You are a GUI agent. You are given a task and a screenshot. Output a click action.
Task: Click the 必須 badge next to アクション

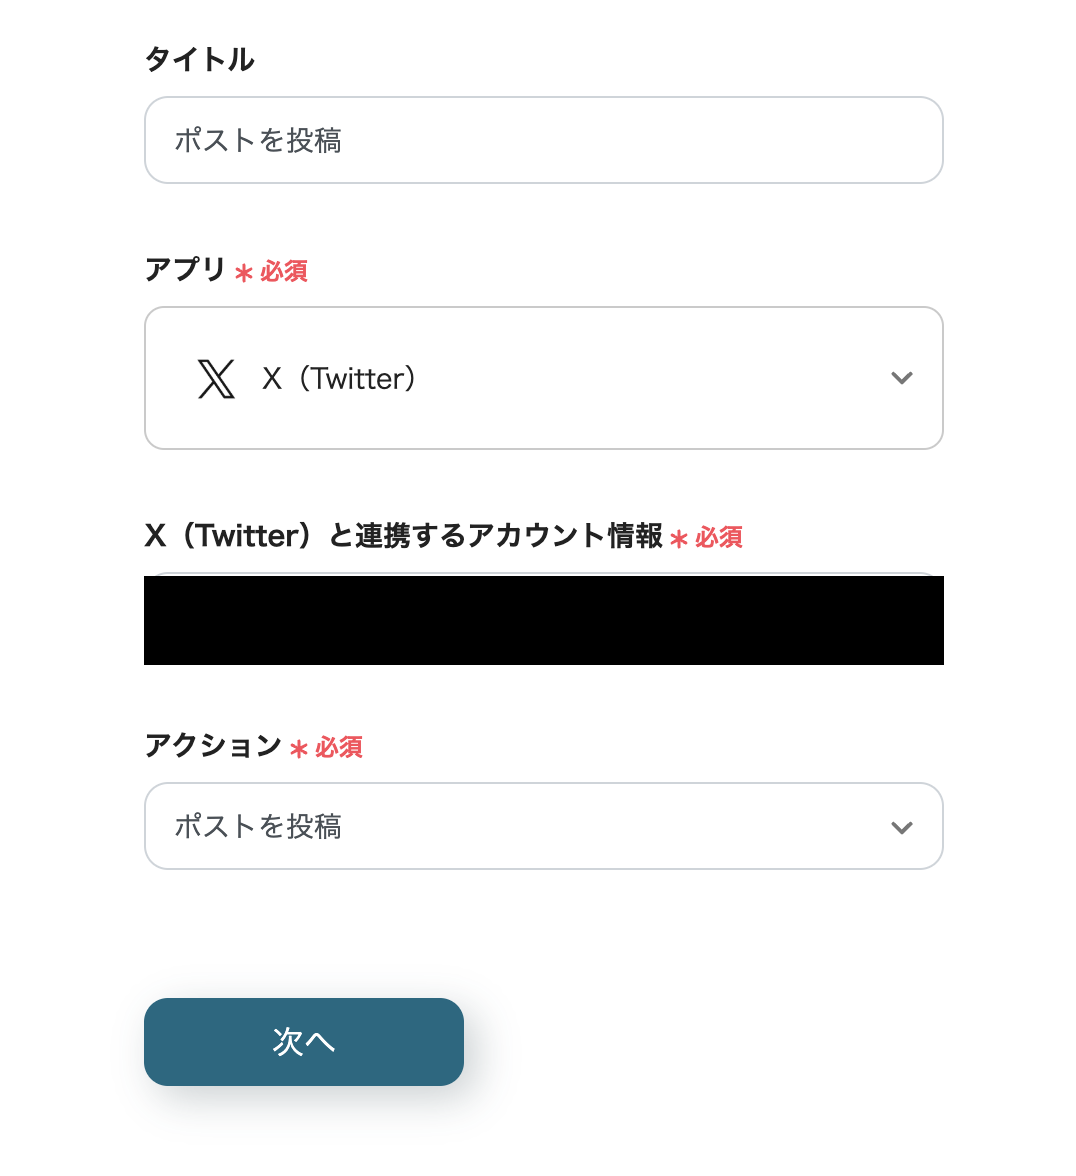click(340, 747)
